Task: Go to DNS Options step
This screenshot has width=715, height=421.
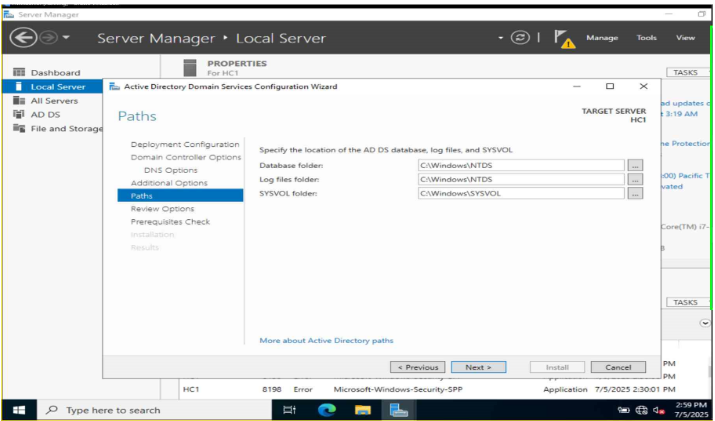Action: click(x=171, y=170)
